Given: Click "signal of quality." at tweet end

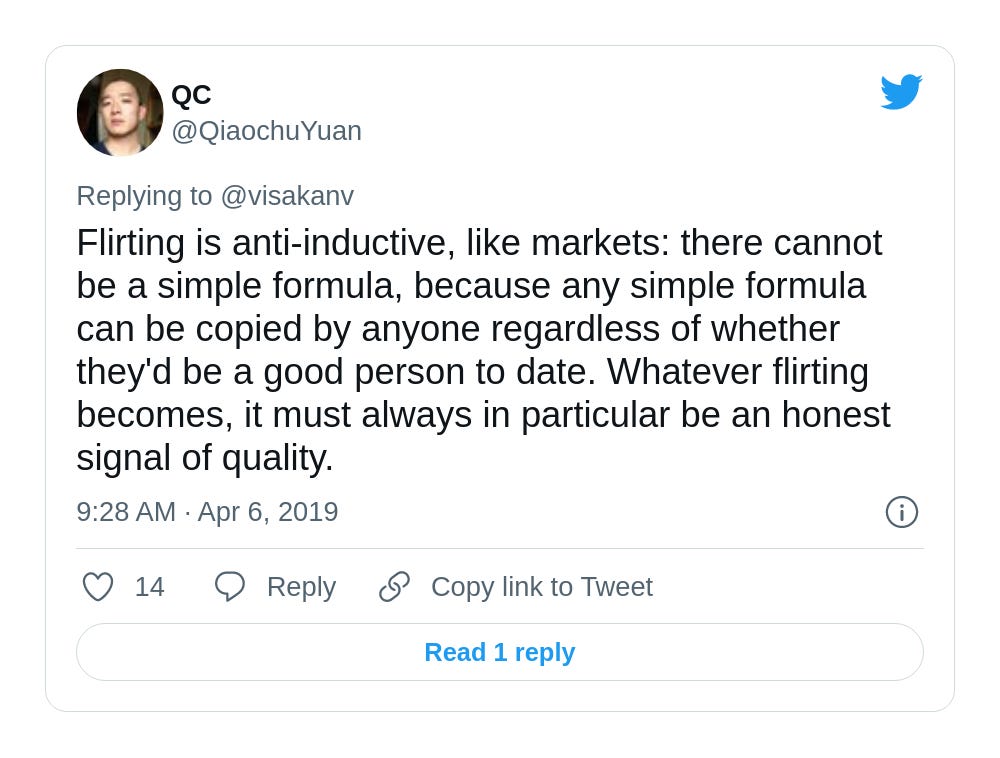Looking at the screenshot, I should coord(205,458).
